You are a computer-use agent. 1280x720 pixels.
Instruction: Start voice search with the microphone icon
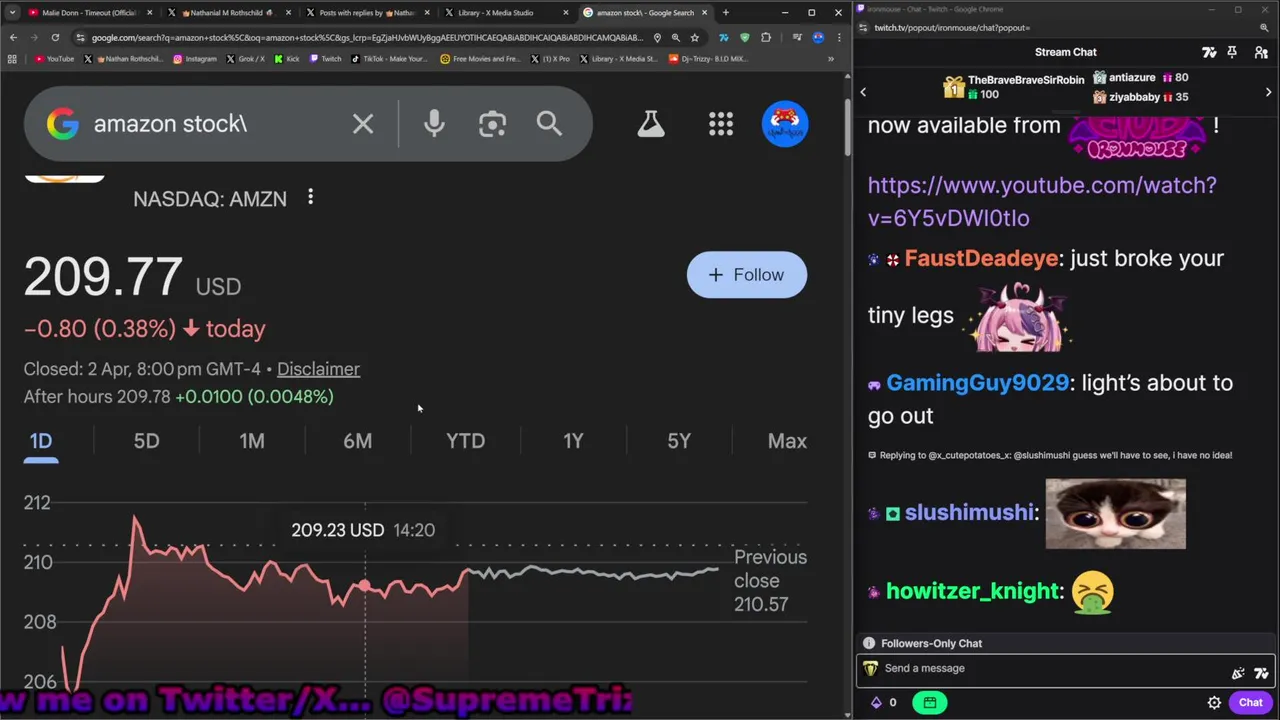tap(434, 124)
